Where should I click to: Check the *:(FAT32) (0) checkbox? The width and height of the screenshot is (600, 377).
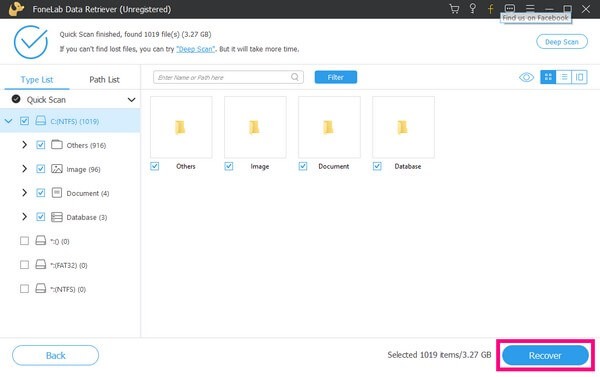pos(24,265)
